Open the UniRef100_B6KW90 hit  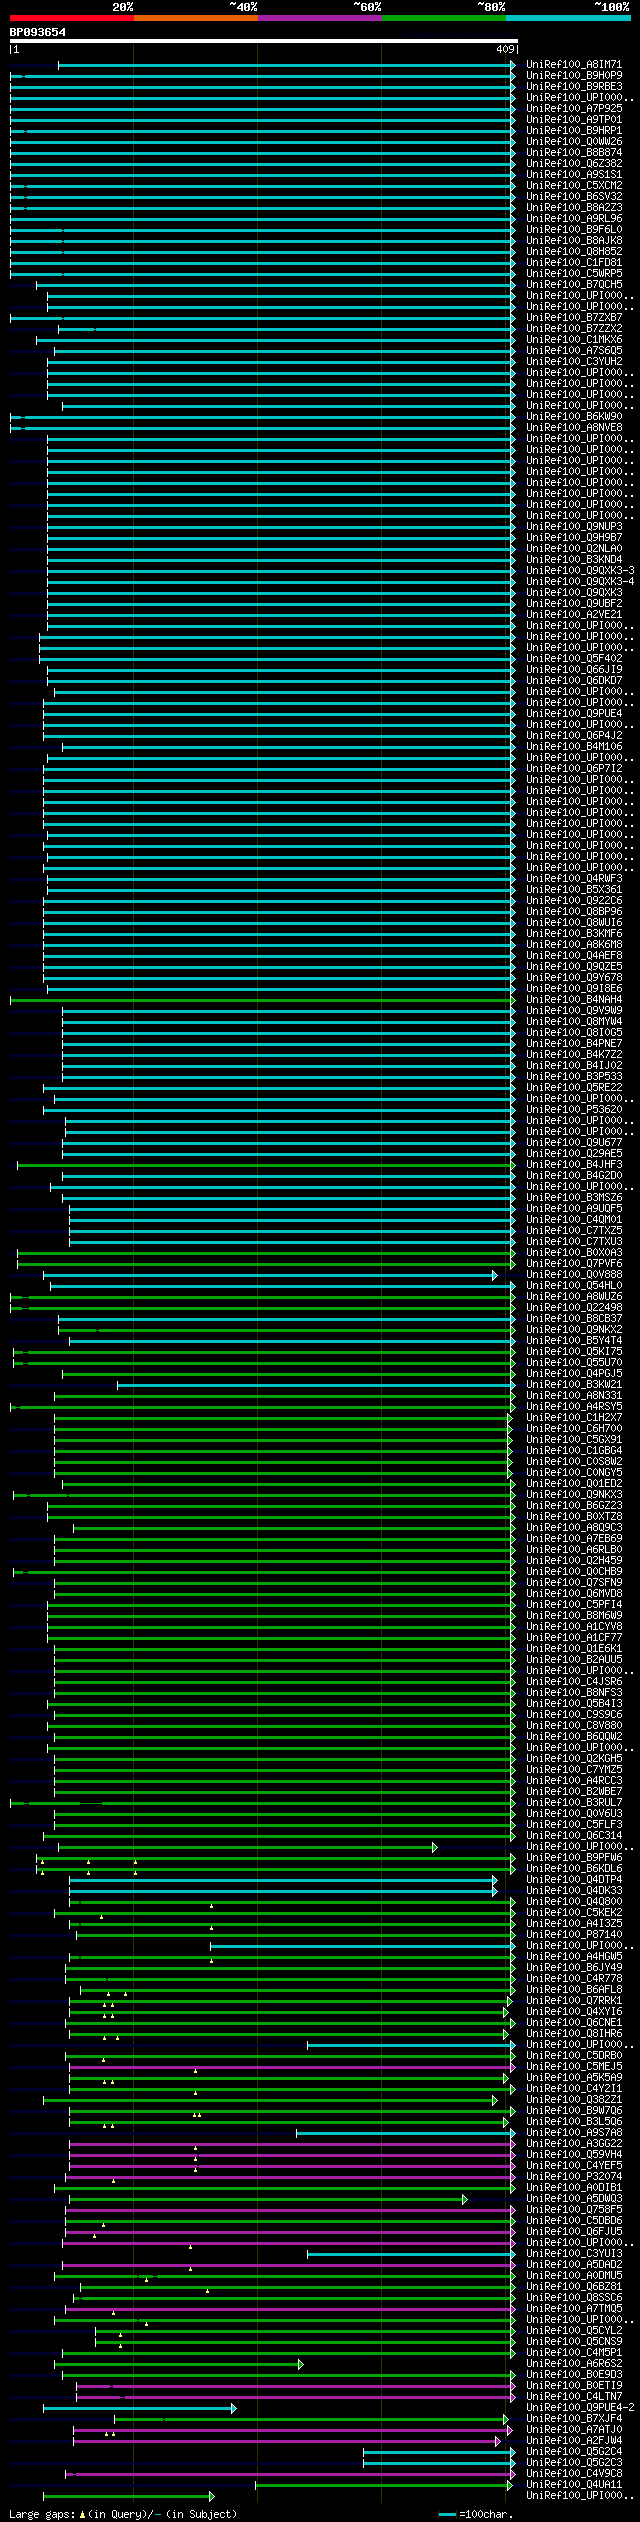tap(574, 416)
